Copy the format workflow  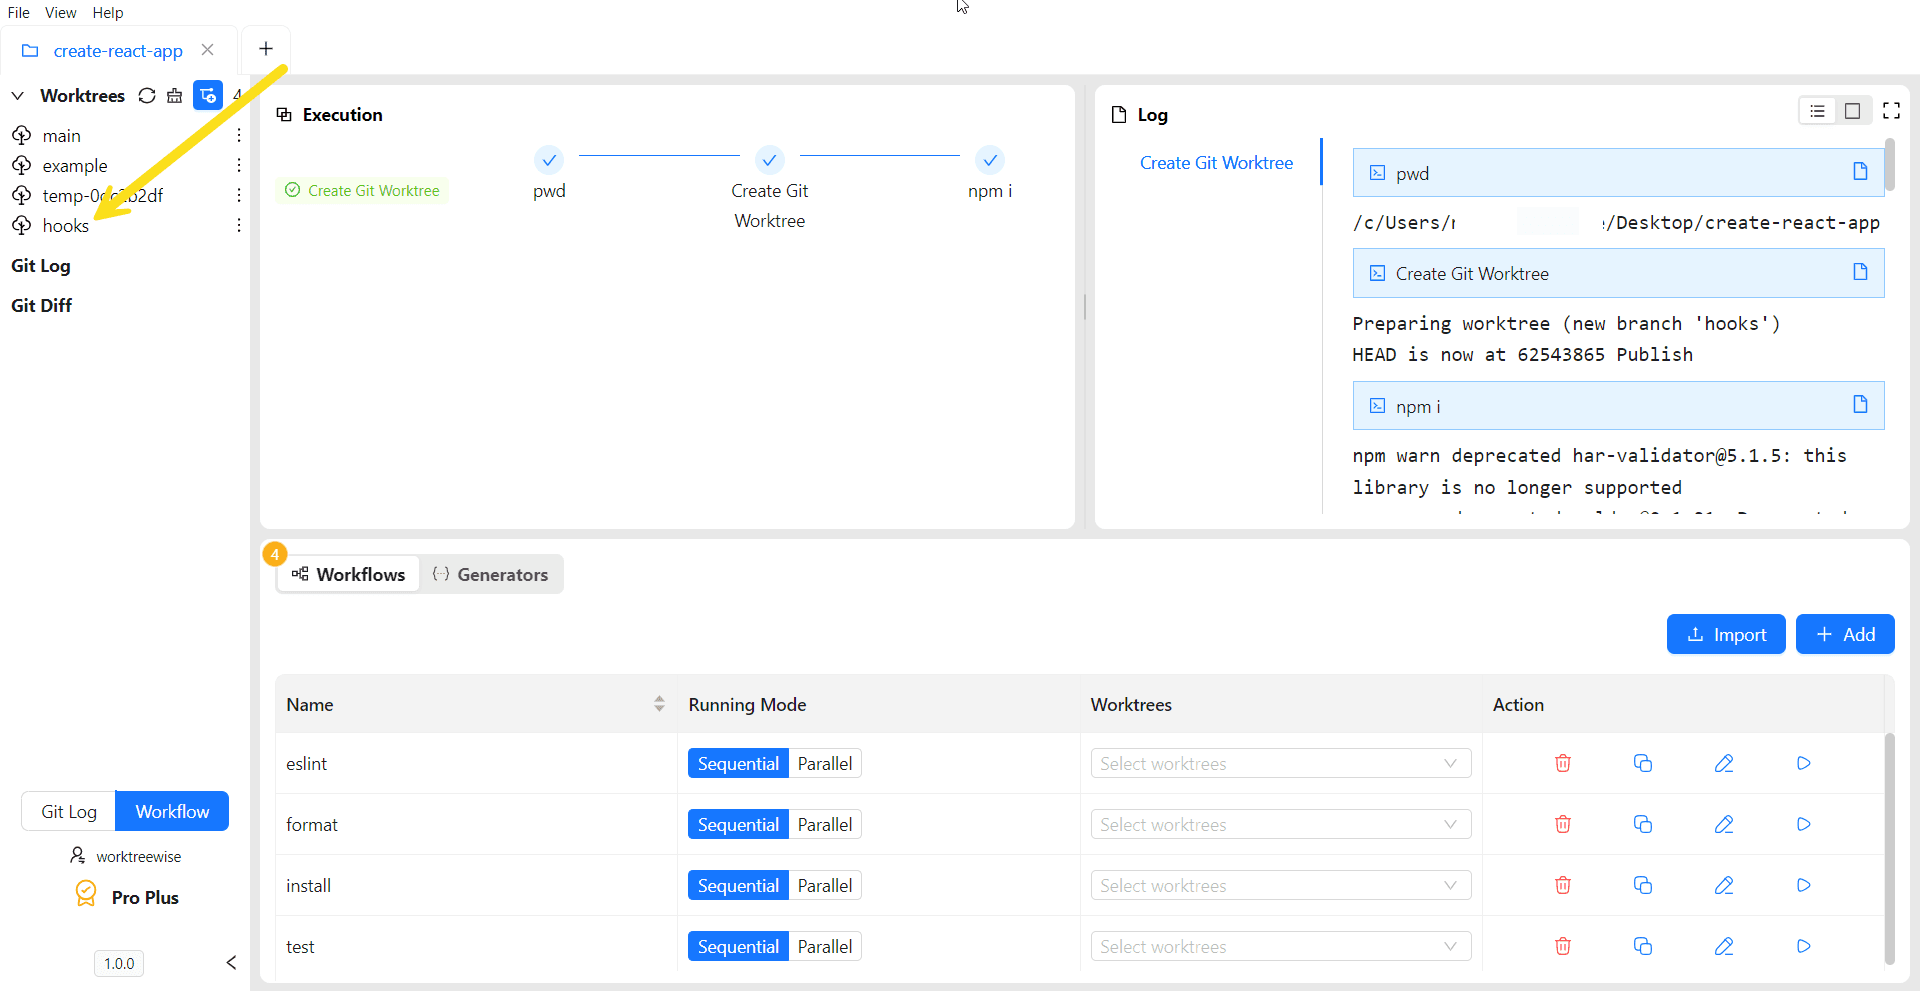pyautogui.click(x=1642, y=824)
